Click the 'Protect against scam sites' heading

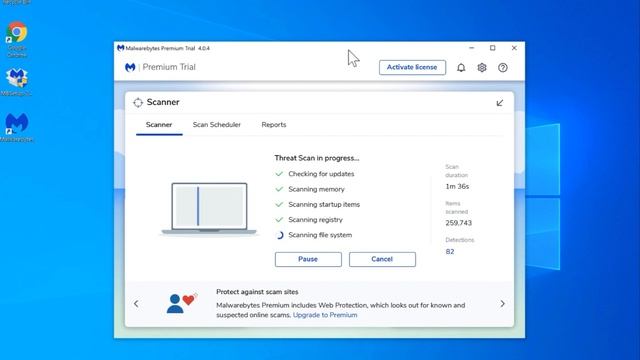pyautogui.click(x=257, y=292)
